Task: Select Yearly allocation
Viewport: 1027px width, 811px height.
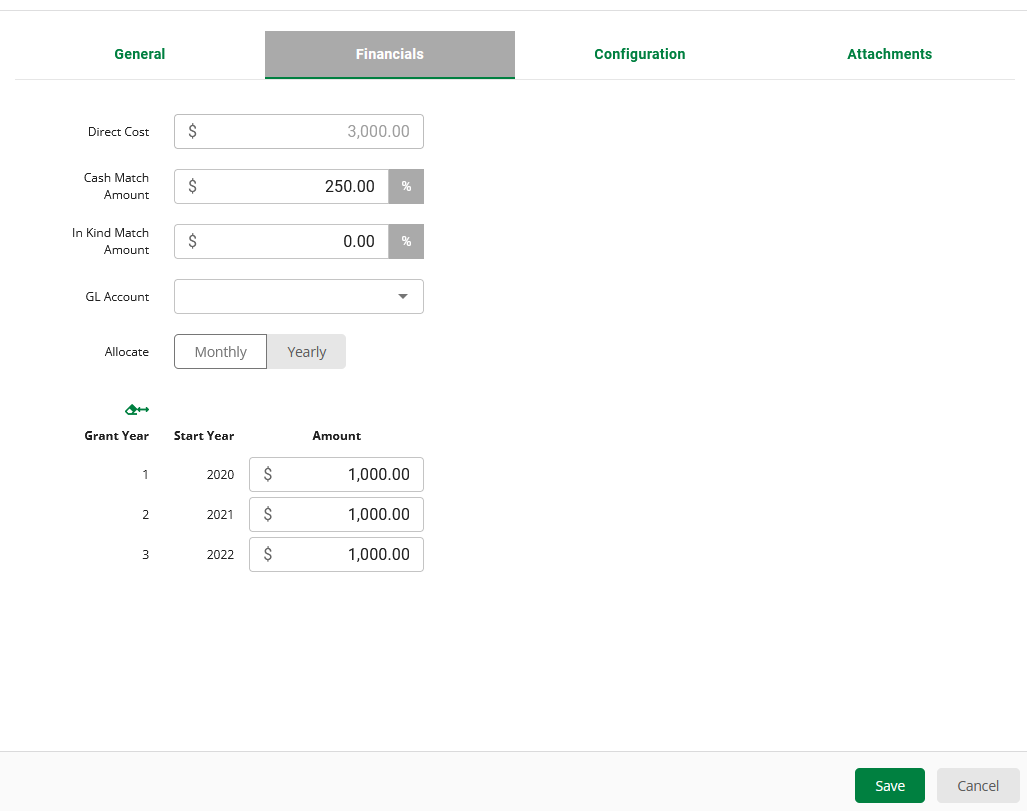Action: tap(306, 352)
